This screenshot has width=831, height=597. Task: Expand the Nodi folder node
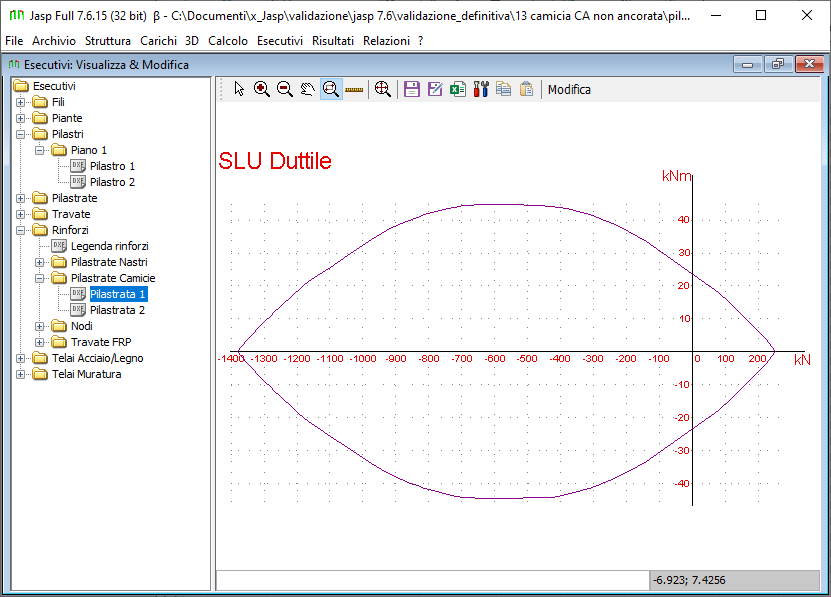tap(39, 326)
